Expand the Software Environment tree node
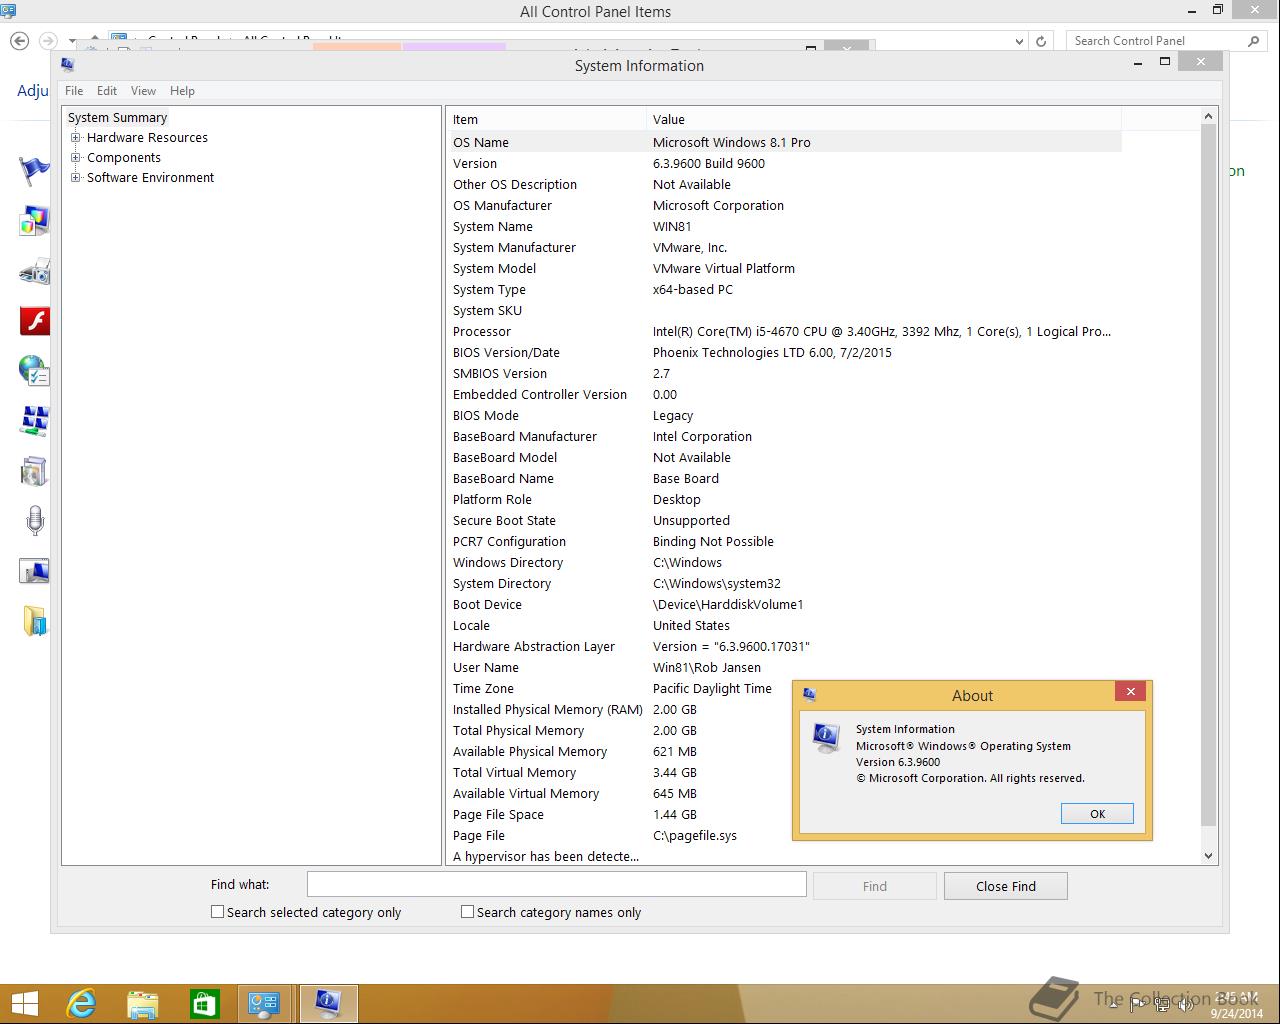 pos(76,178)
